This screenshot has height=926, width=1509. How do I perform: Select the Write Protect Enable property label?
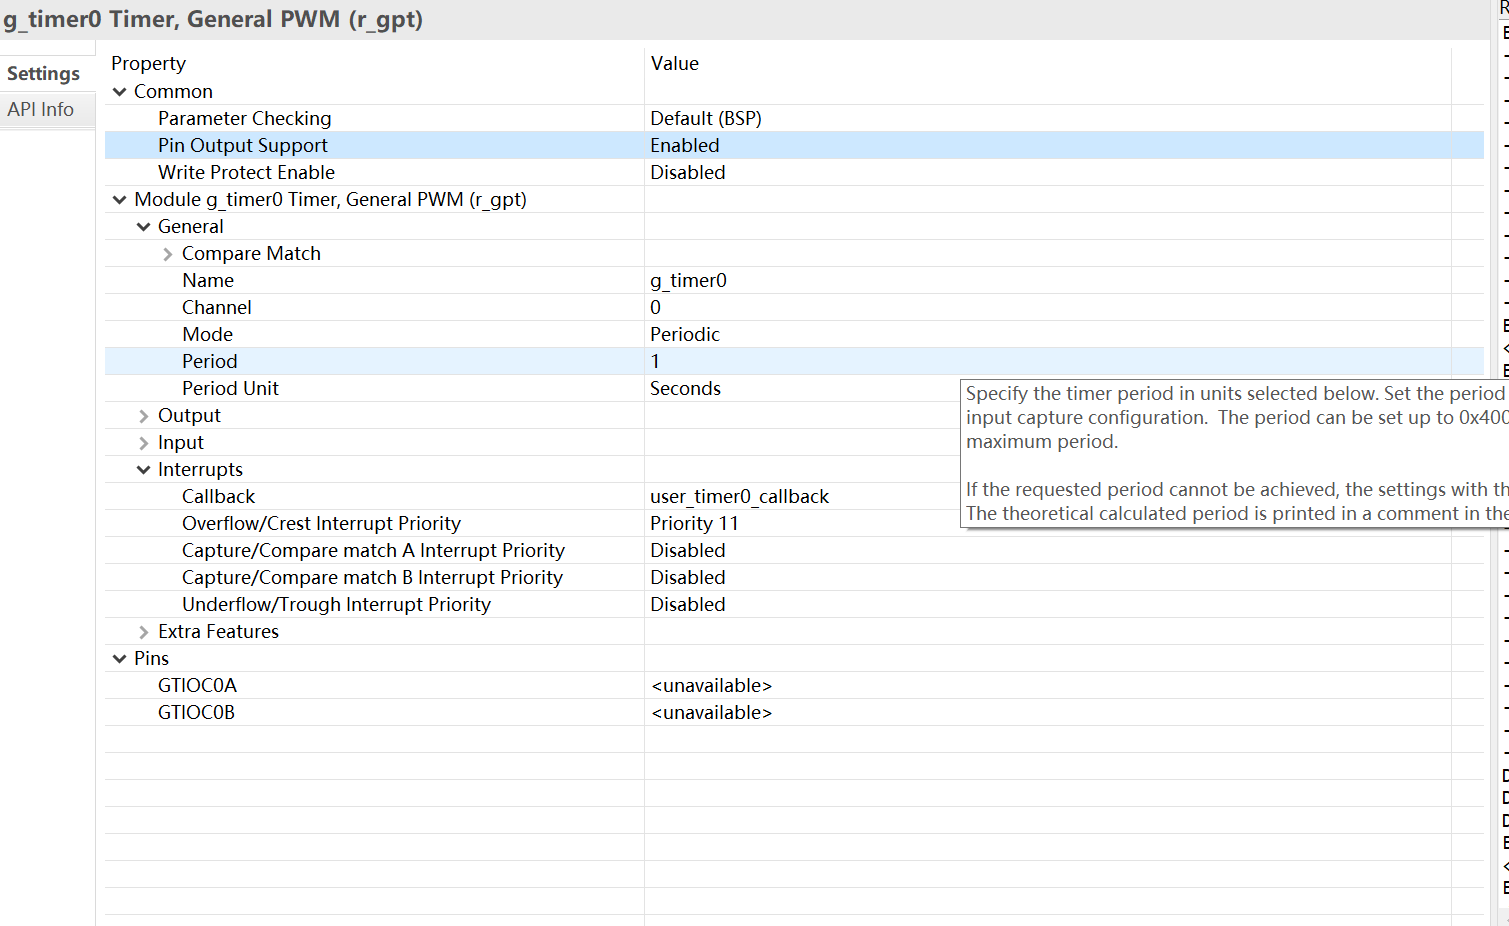[246, 172]
